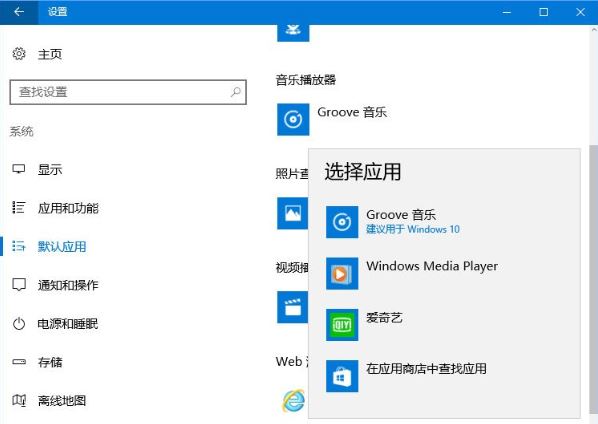Screen dimensions: 598x424
Task: Click the maps app tile at top
Action: point(293,33)
